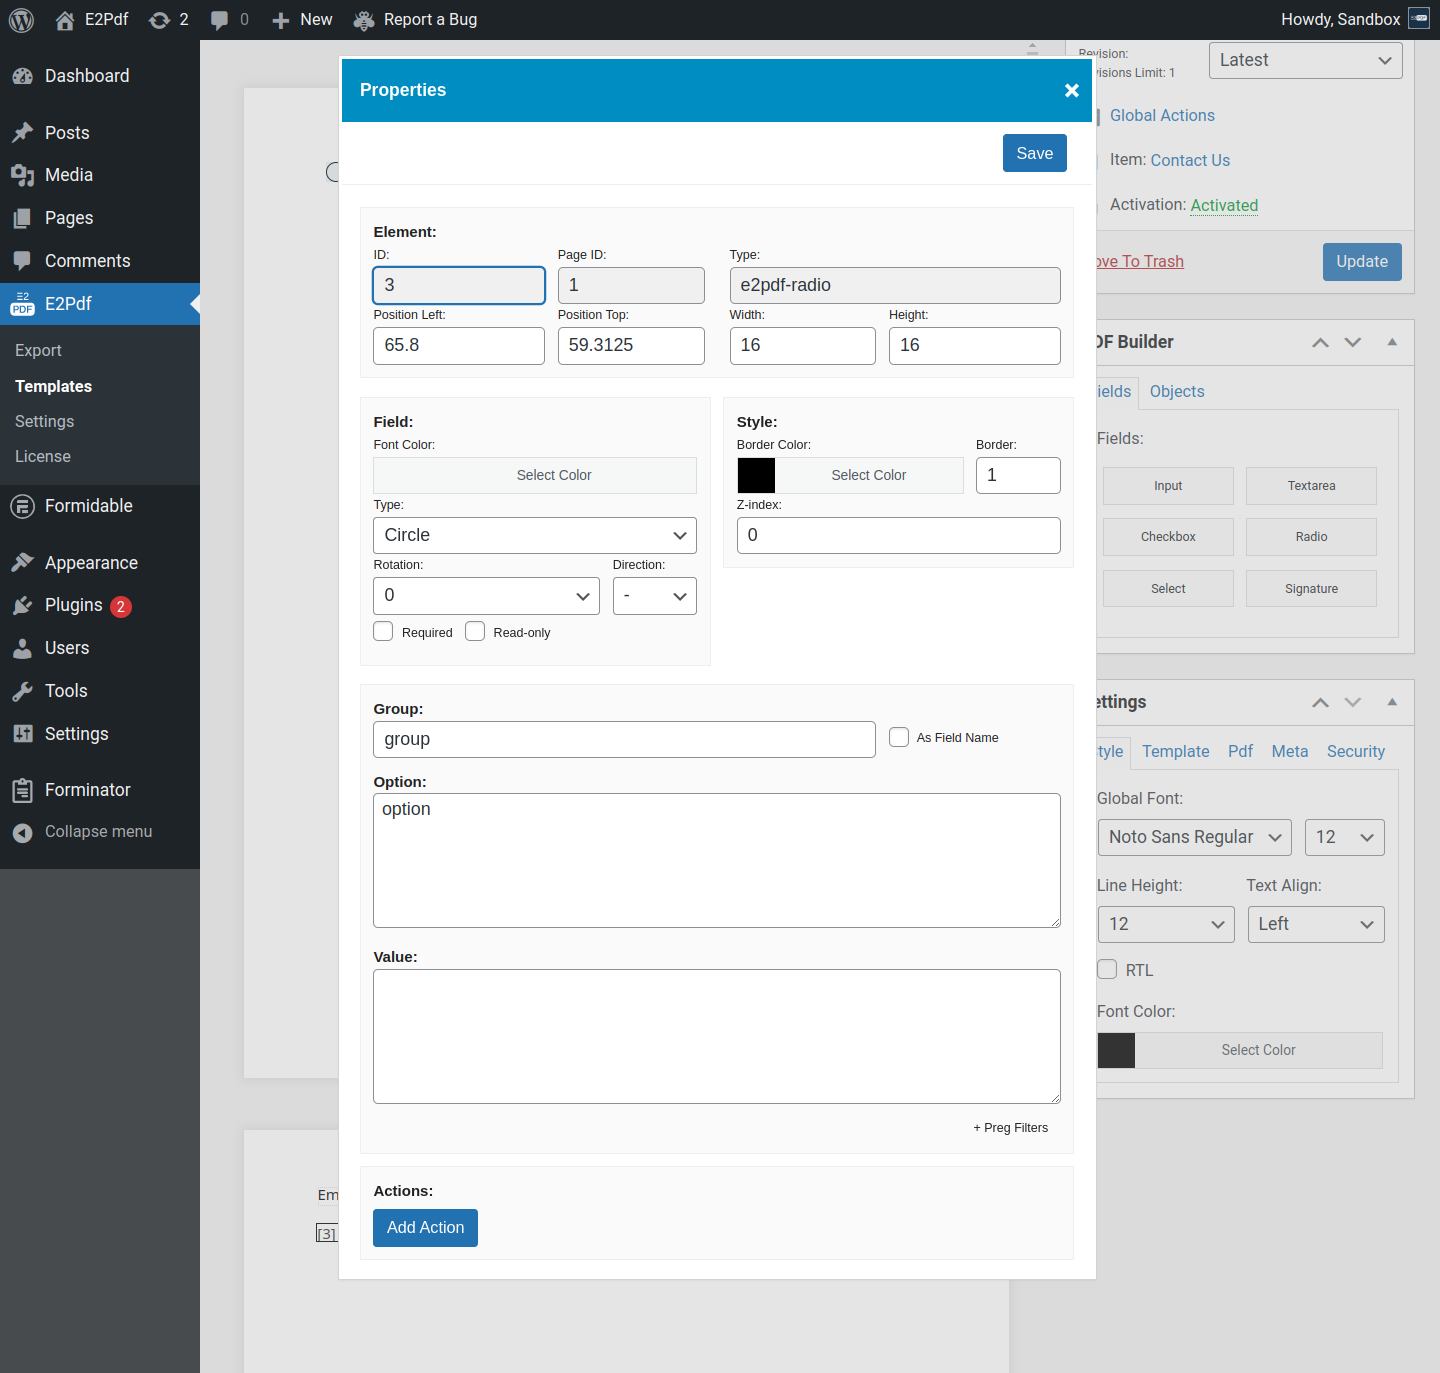This screenshot has width=1440, height=1373.
Task: Toggle the Read-only checkbox
Action: click(x=475, y=631)
